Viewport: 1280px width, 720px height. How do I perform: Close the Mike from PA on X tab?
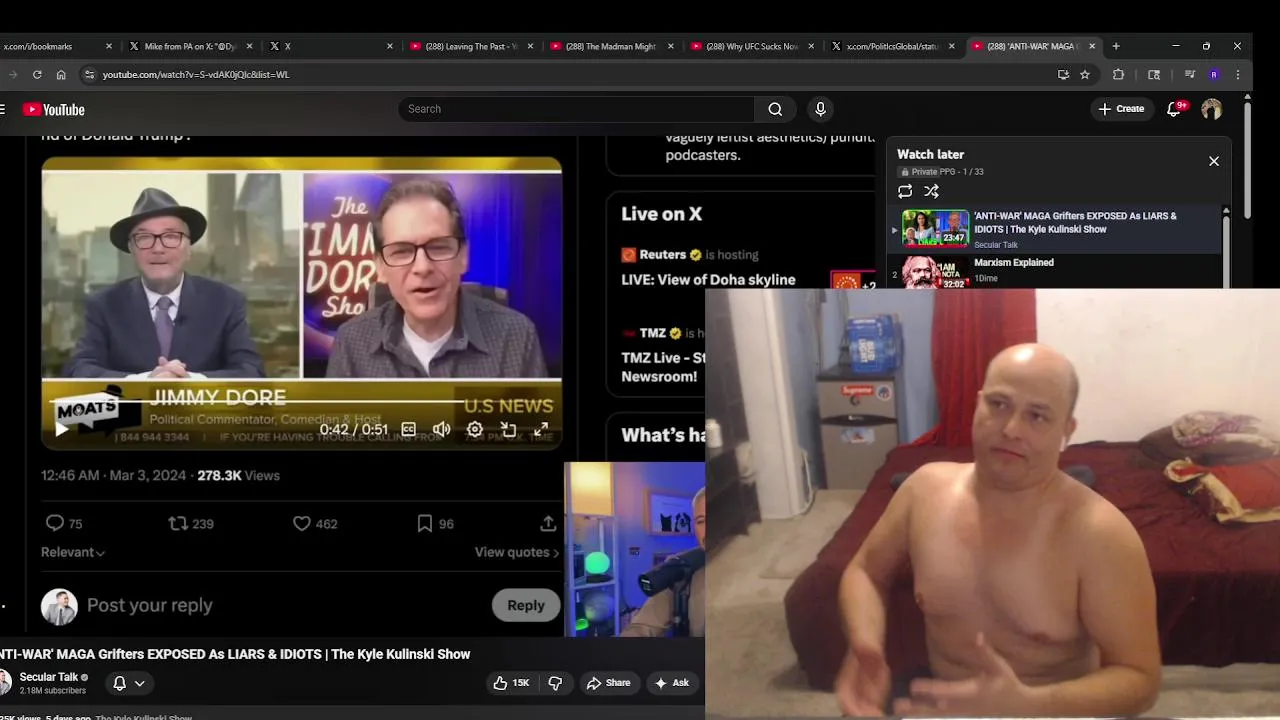click(x=249, y=46)
